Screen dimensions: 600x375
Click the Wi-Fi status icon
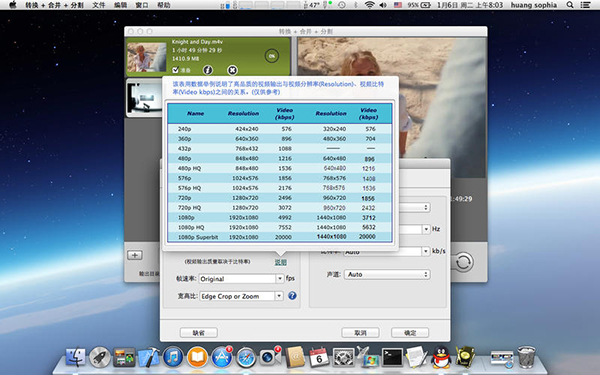coord(369,5)
